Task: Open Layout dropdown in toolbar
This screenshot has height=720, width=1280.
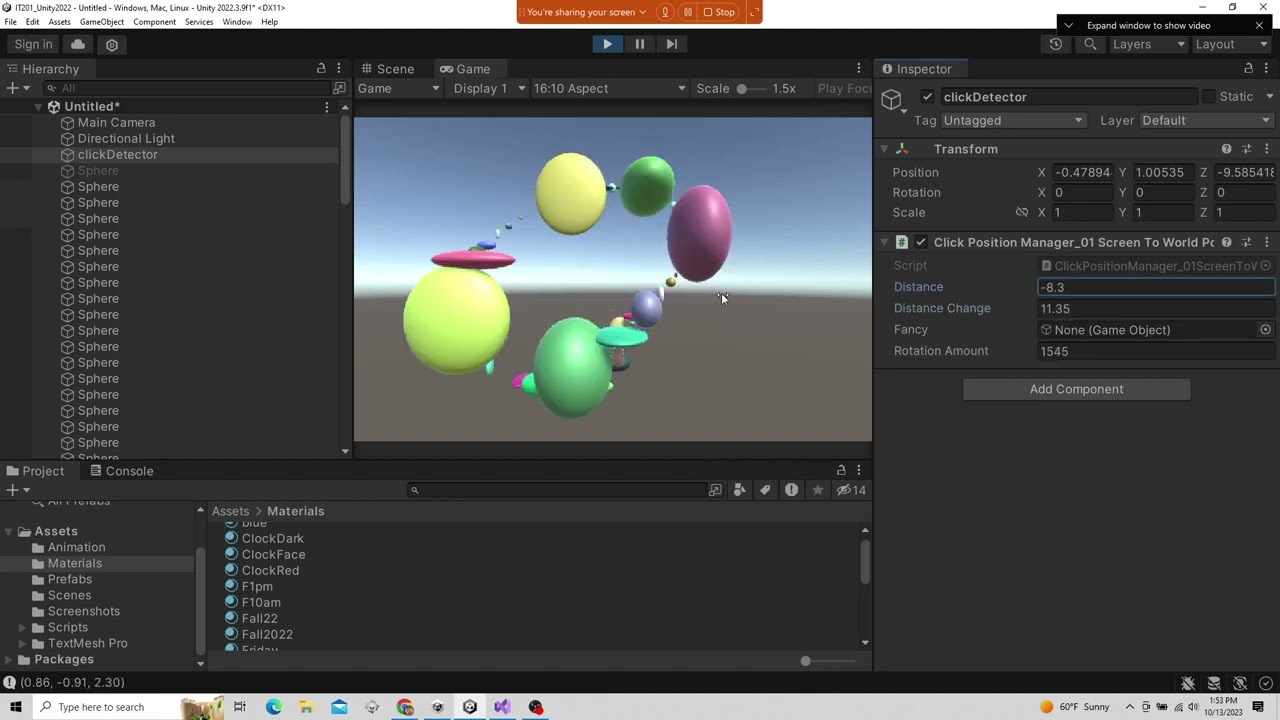Action: coord(1229,44)
